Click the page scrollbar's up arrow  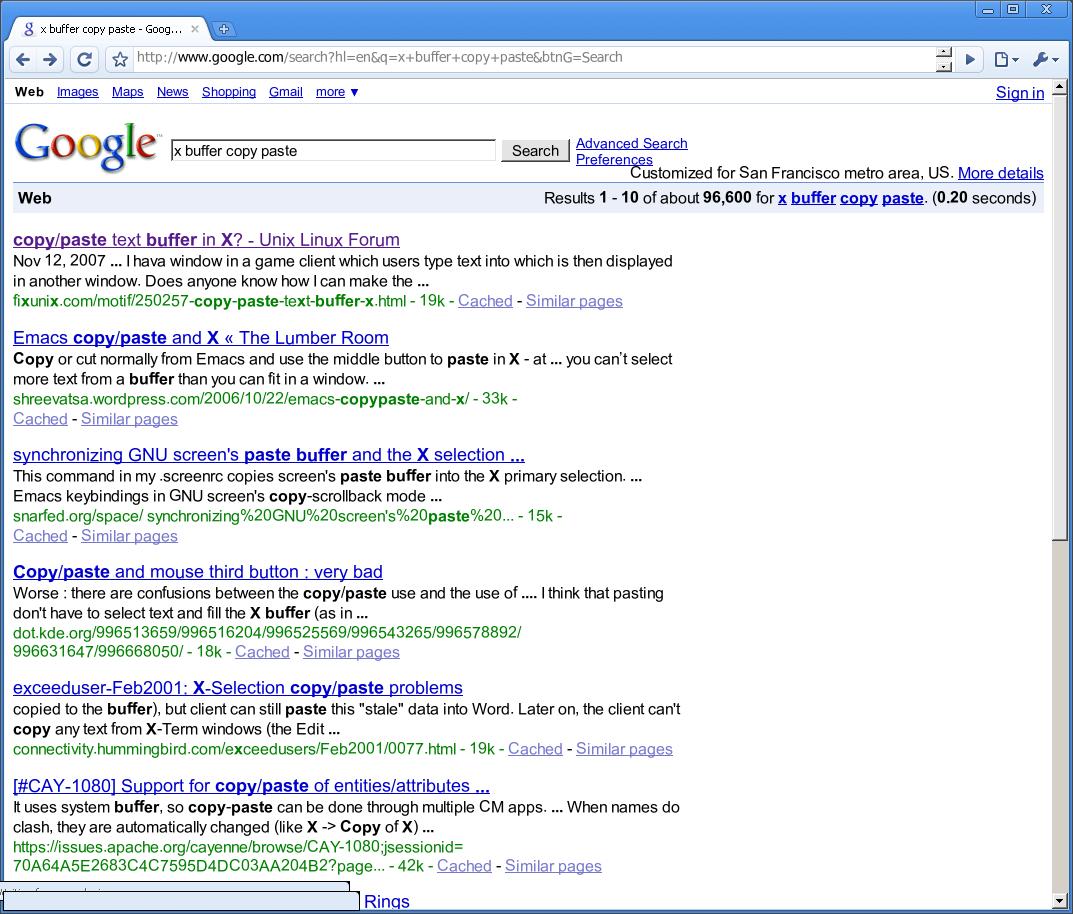coord(1059,87)
